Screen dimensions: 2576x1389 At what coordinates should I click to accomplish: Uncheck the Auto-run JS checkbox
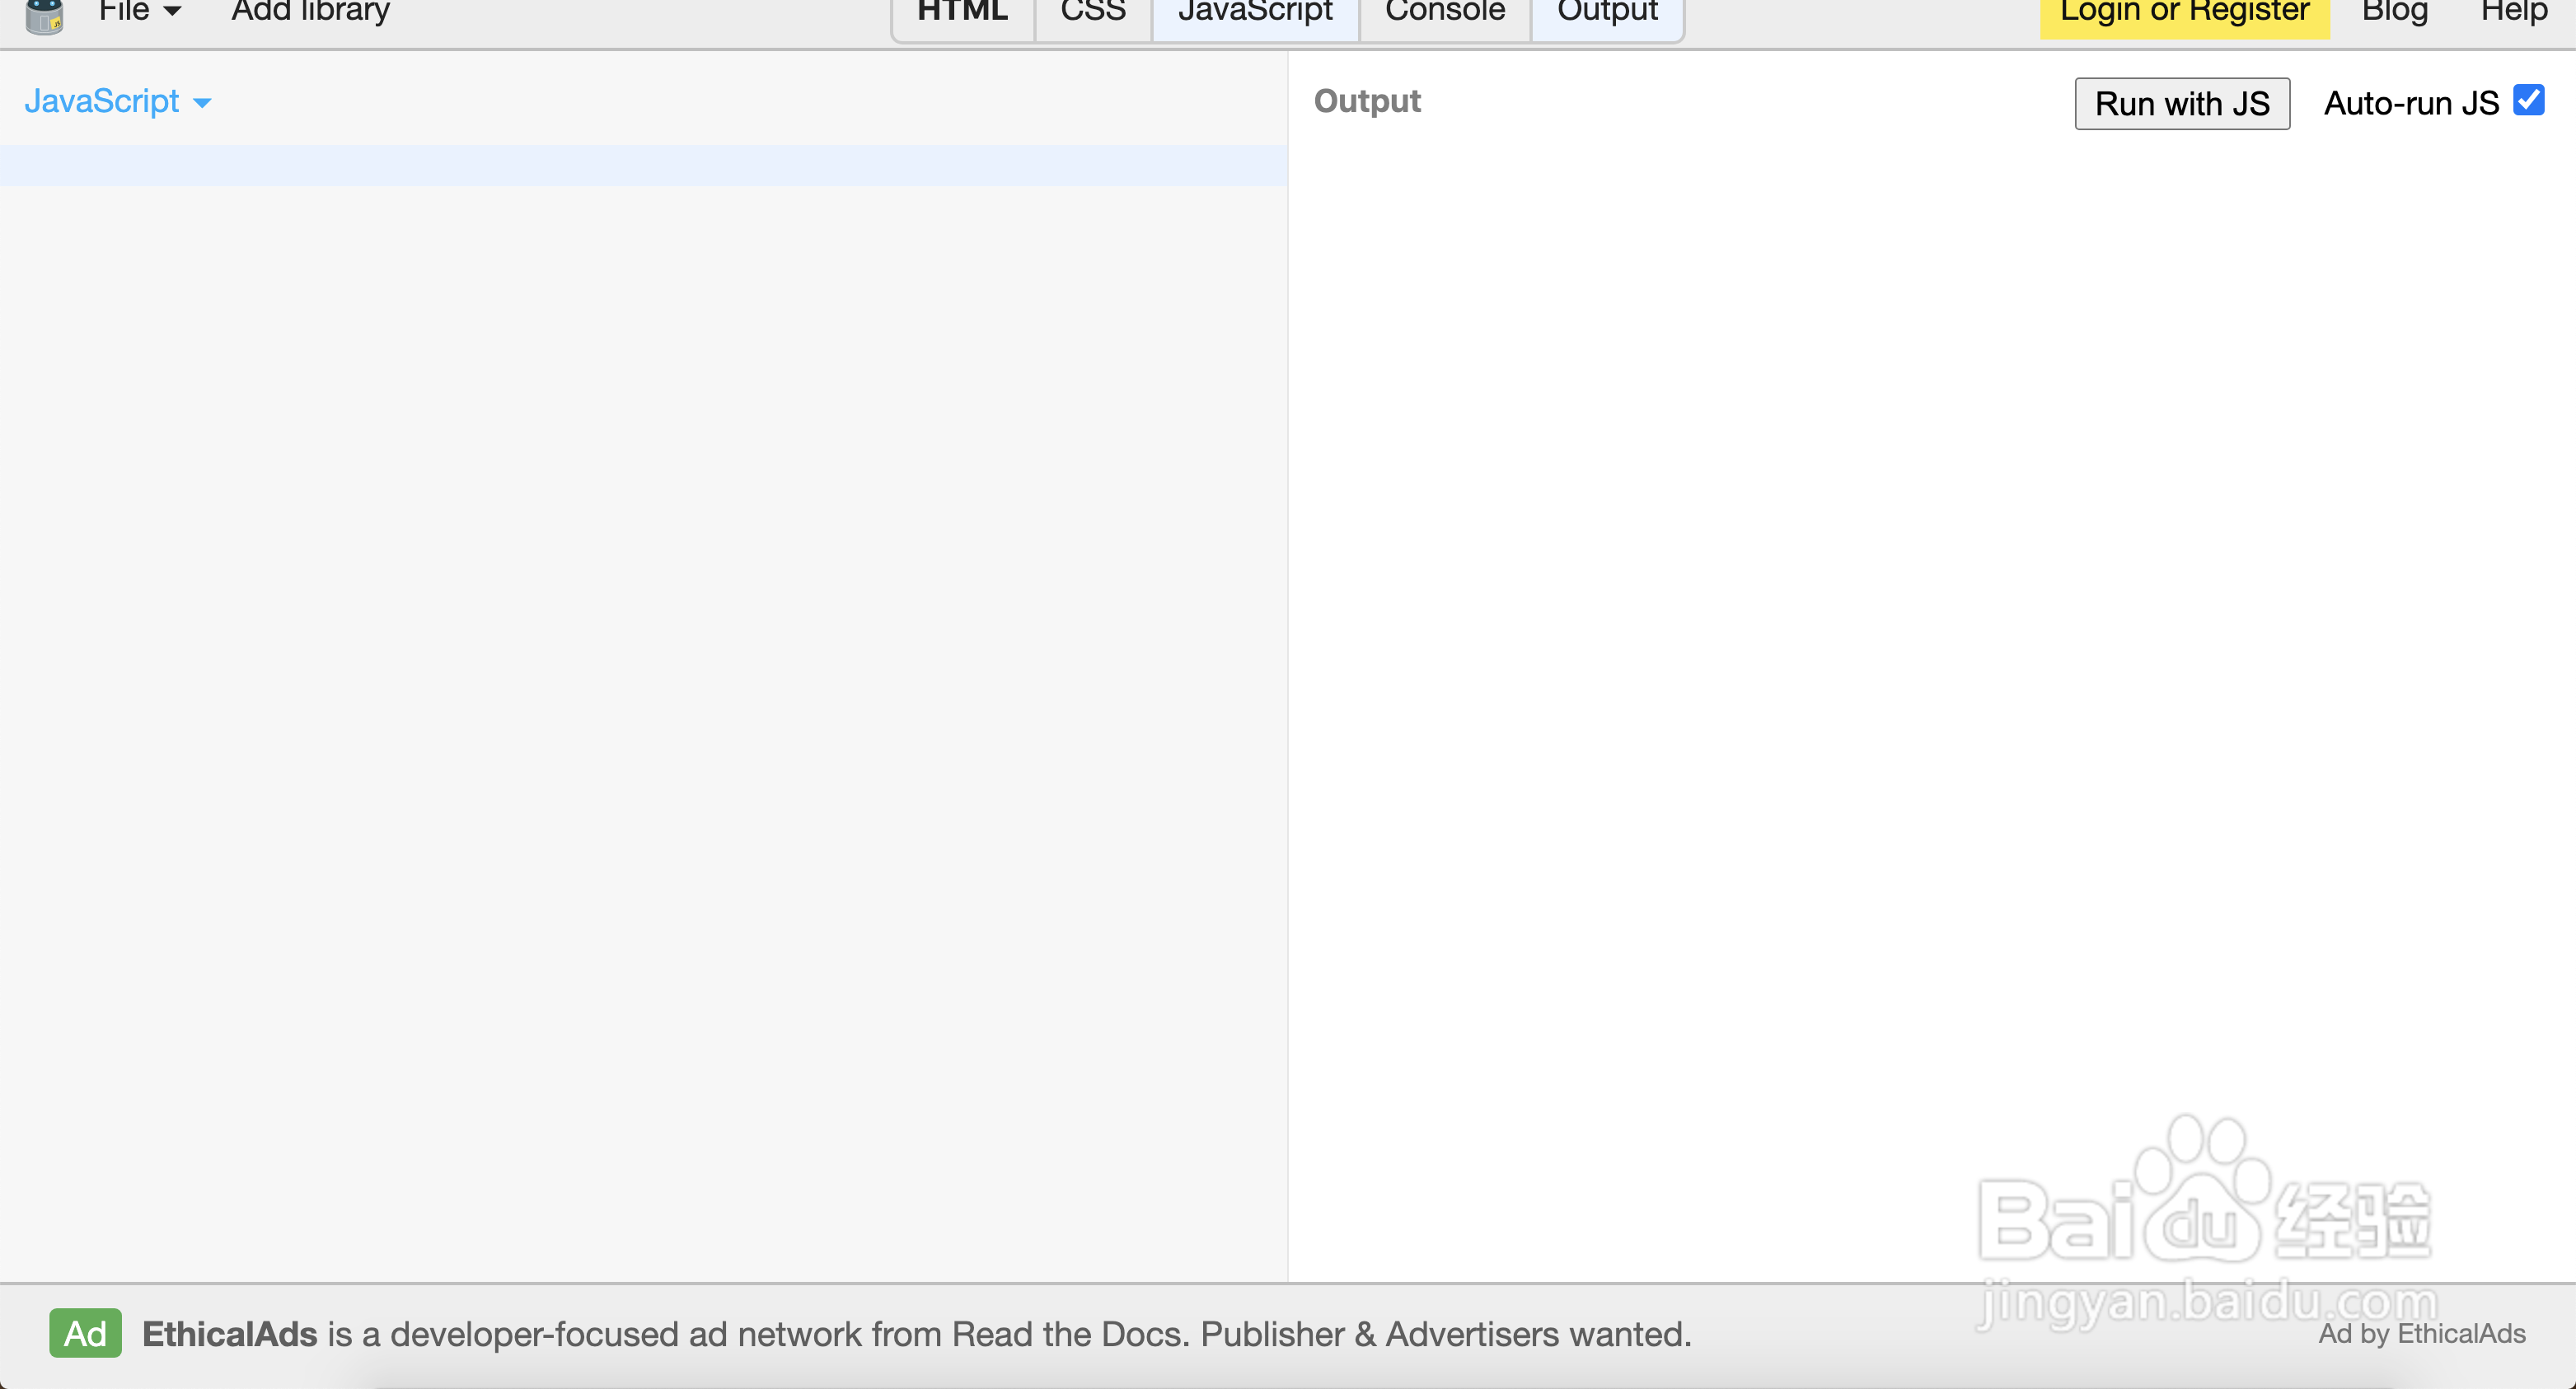tap(2528, 101)
